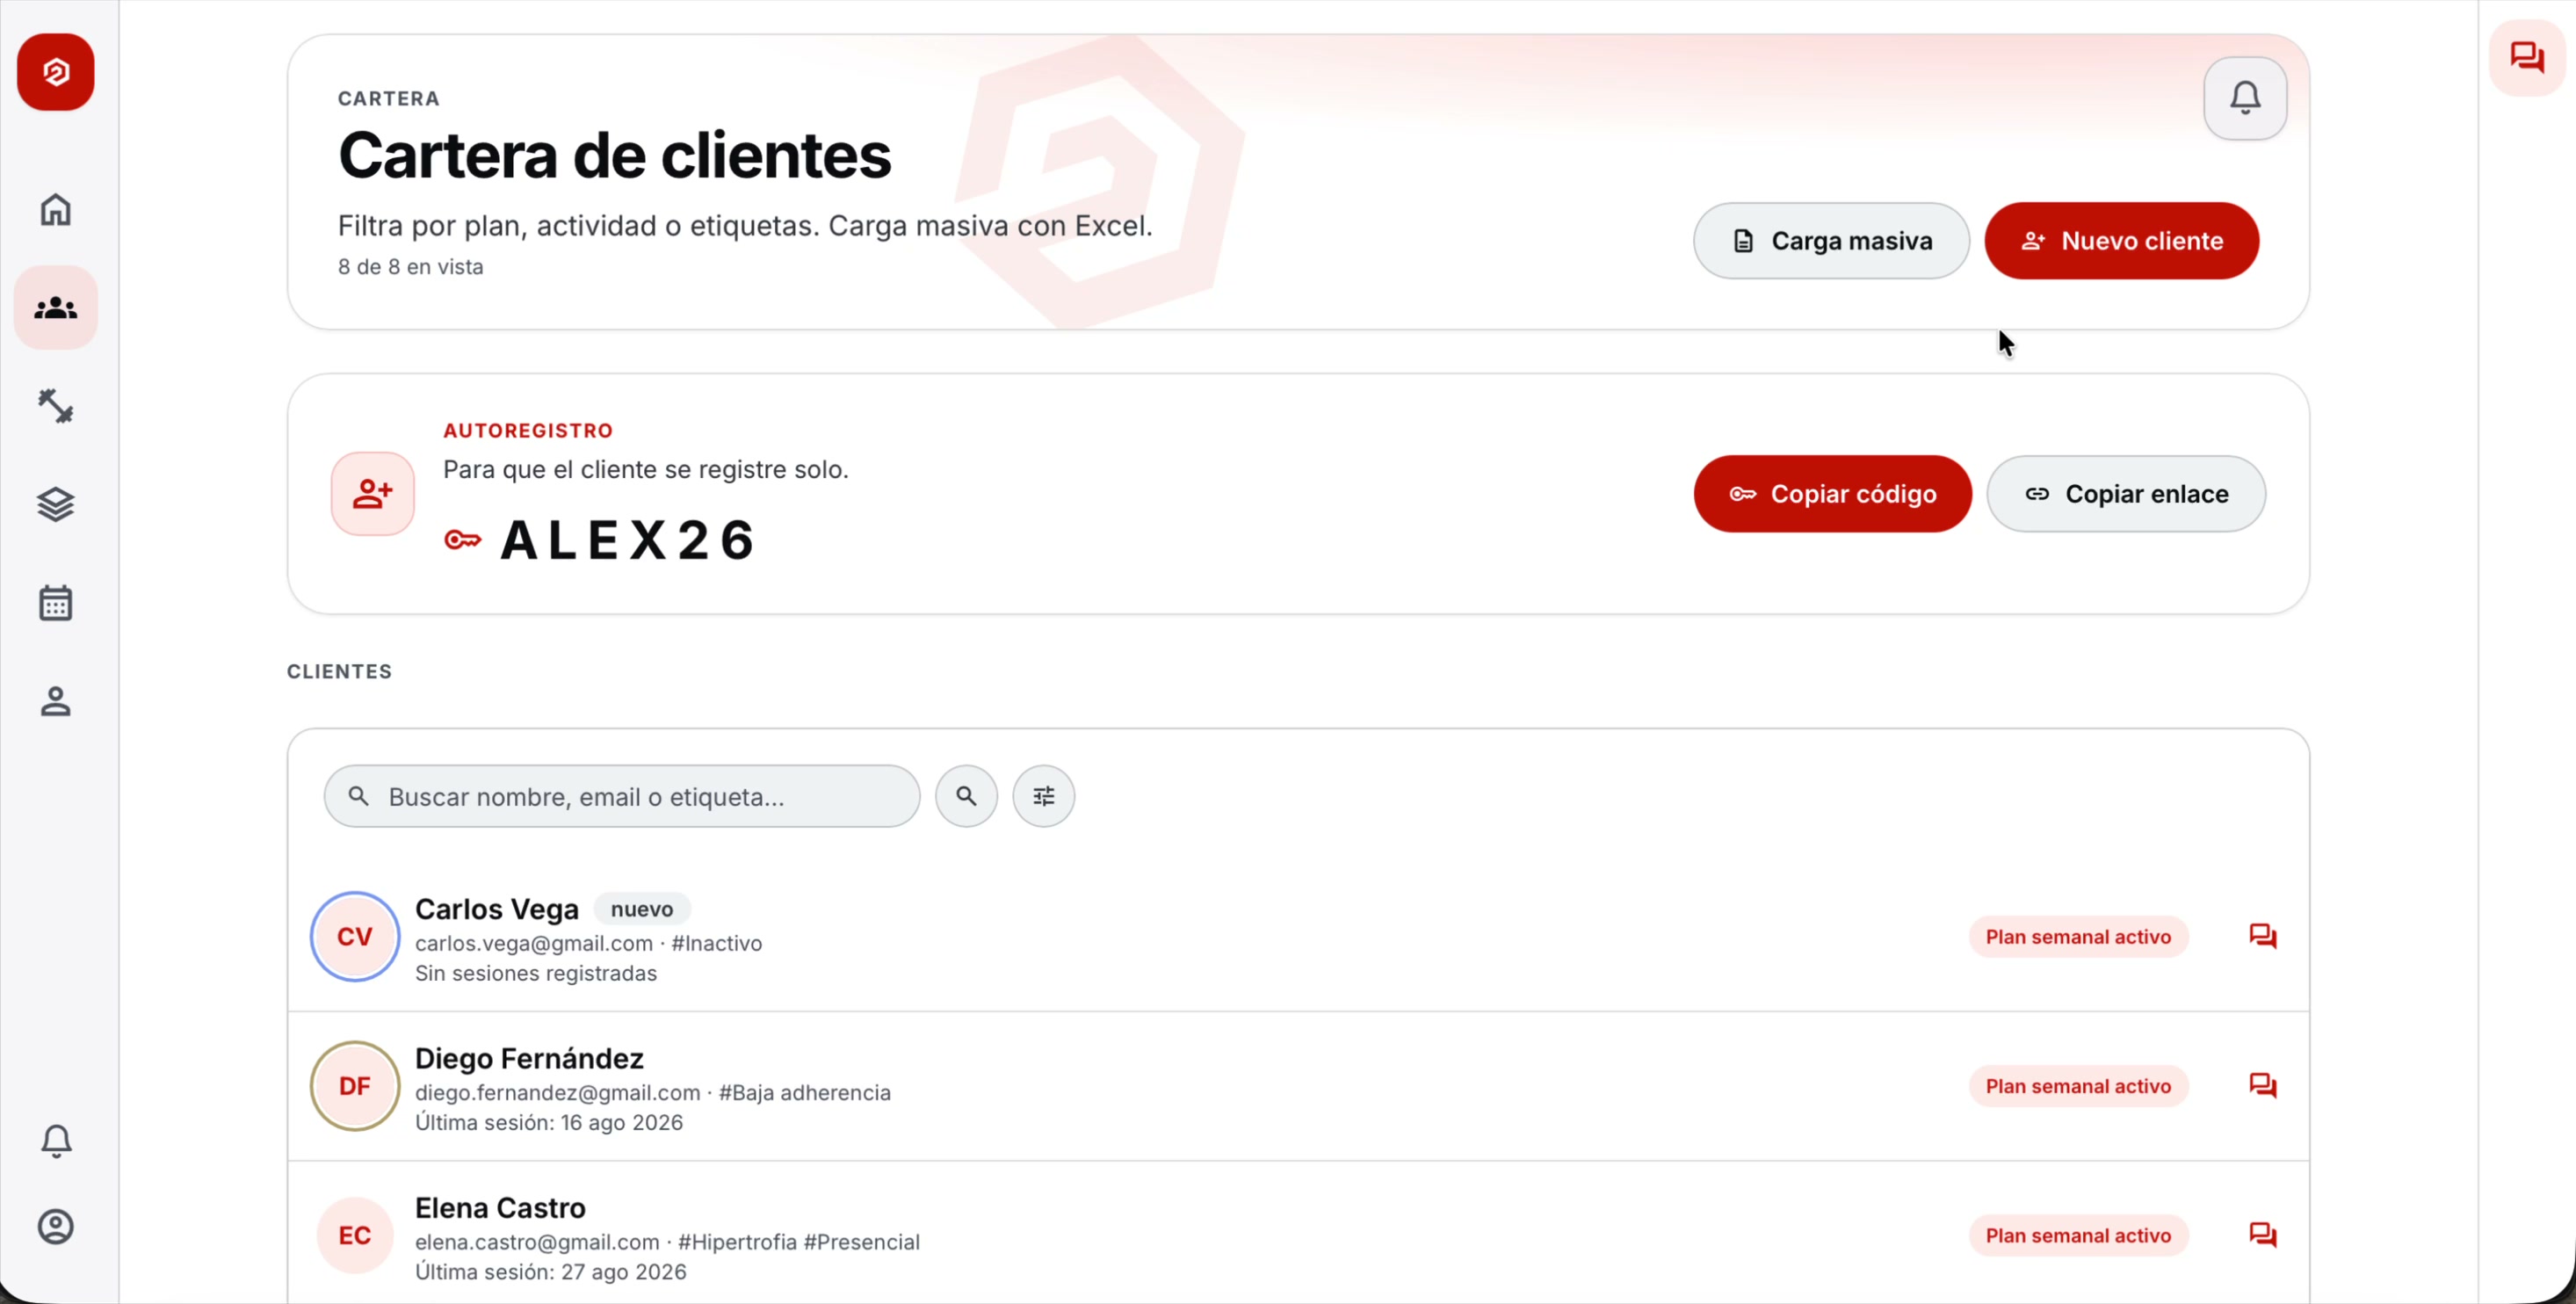Click the Cartera de clientes heading
The image size is (2576, 1304).
615,155
